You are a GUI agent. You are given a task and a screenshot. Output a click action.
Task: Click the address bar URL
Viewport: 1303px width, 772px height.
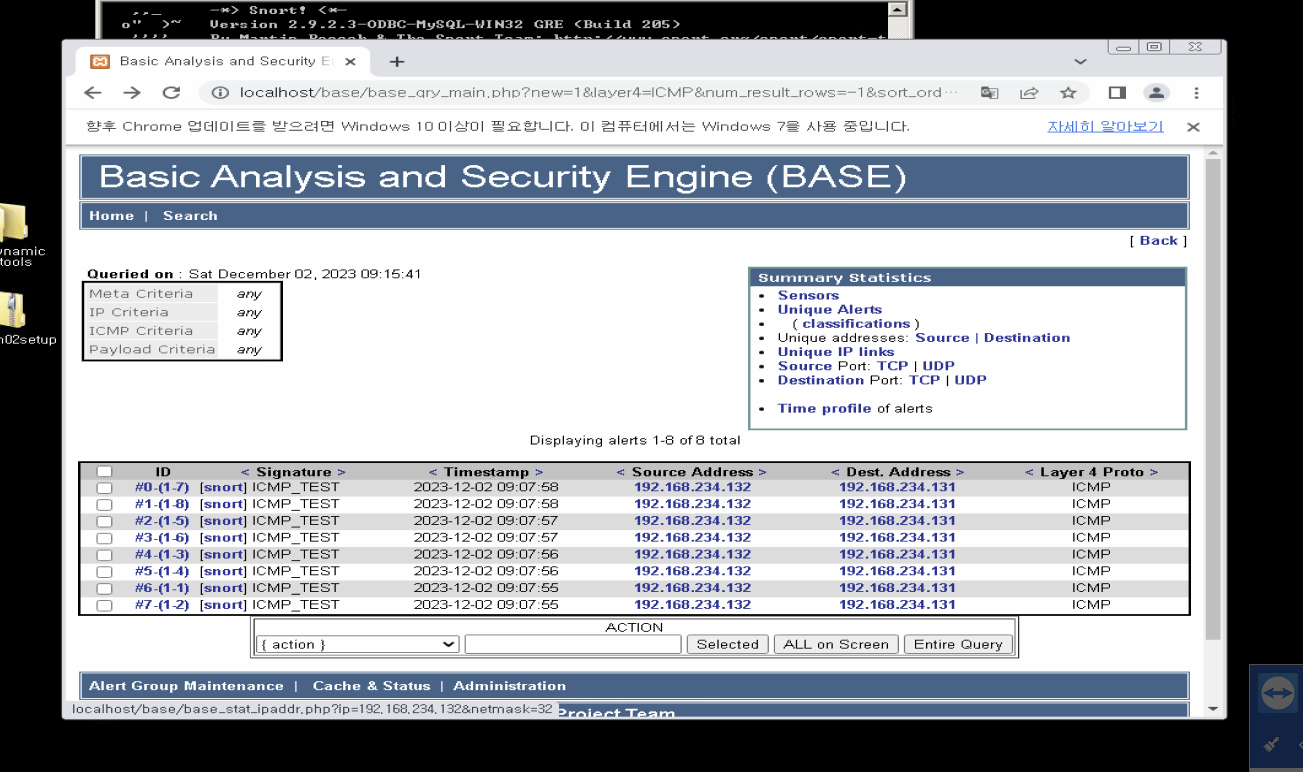pyautogui.click(x=590, y=93)
